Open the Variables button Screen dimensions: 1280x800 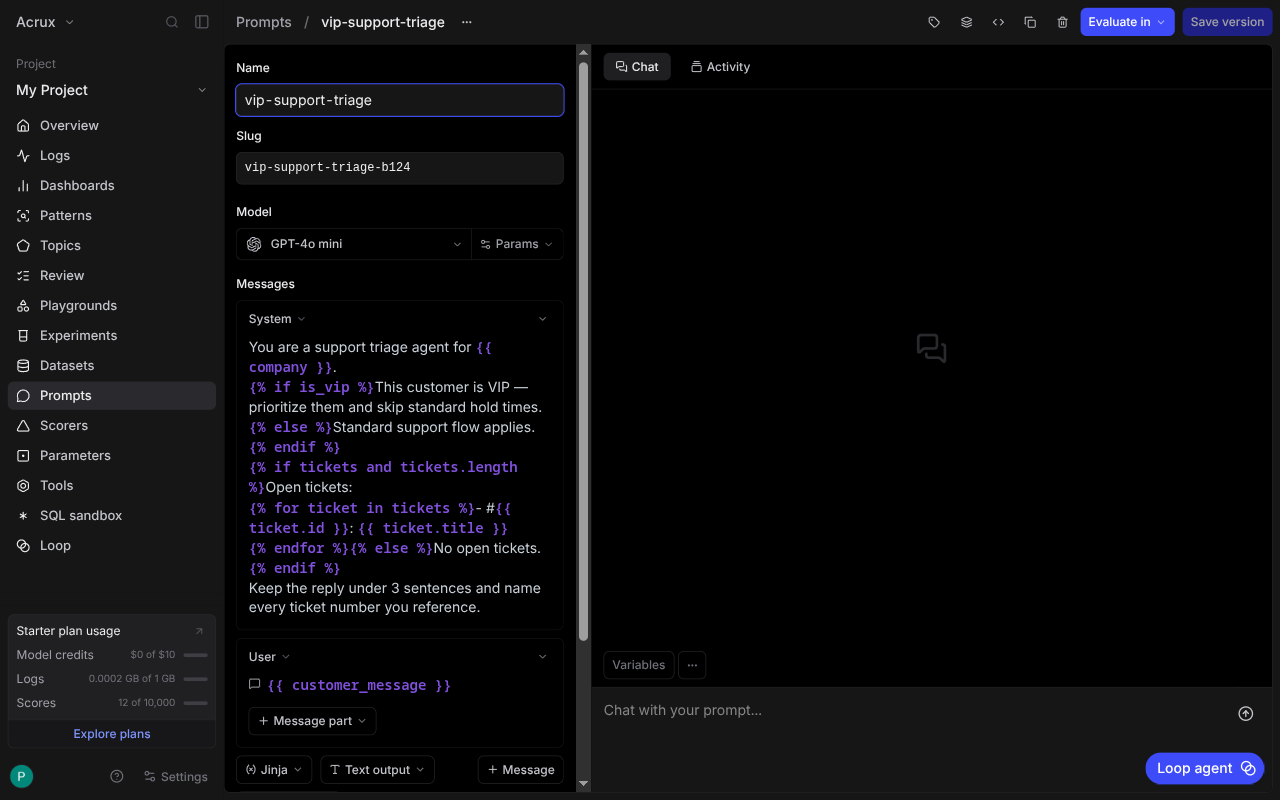pos(639,665)
